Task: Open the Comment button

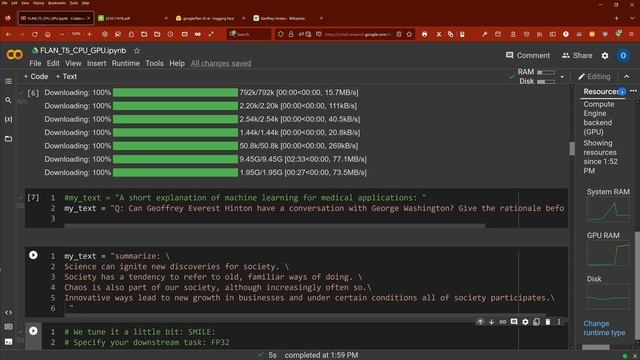Action: [528, 56]
